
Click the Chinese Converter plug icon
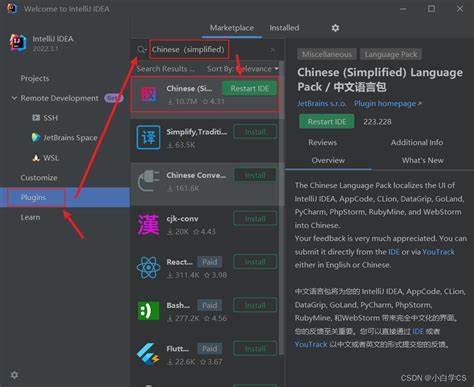coord(149,181)
